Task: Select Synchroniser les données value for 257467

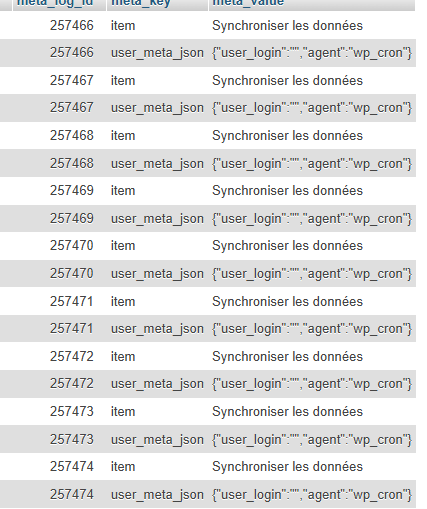Action: click(287, 81)
